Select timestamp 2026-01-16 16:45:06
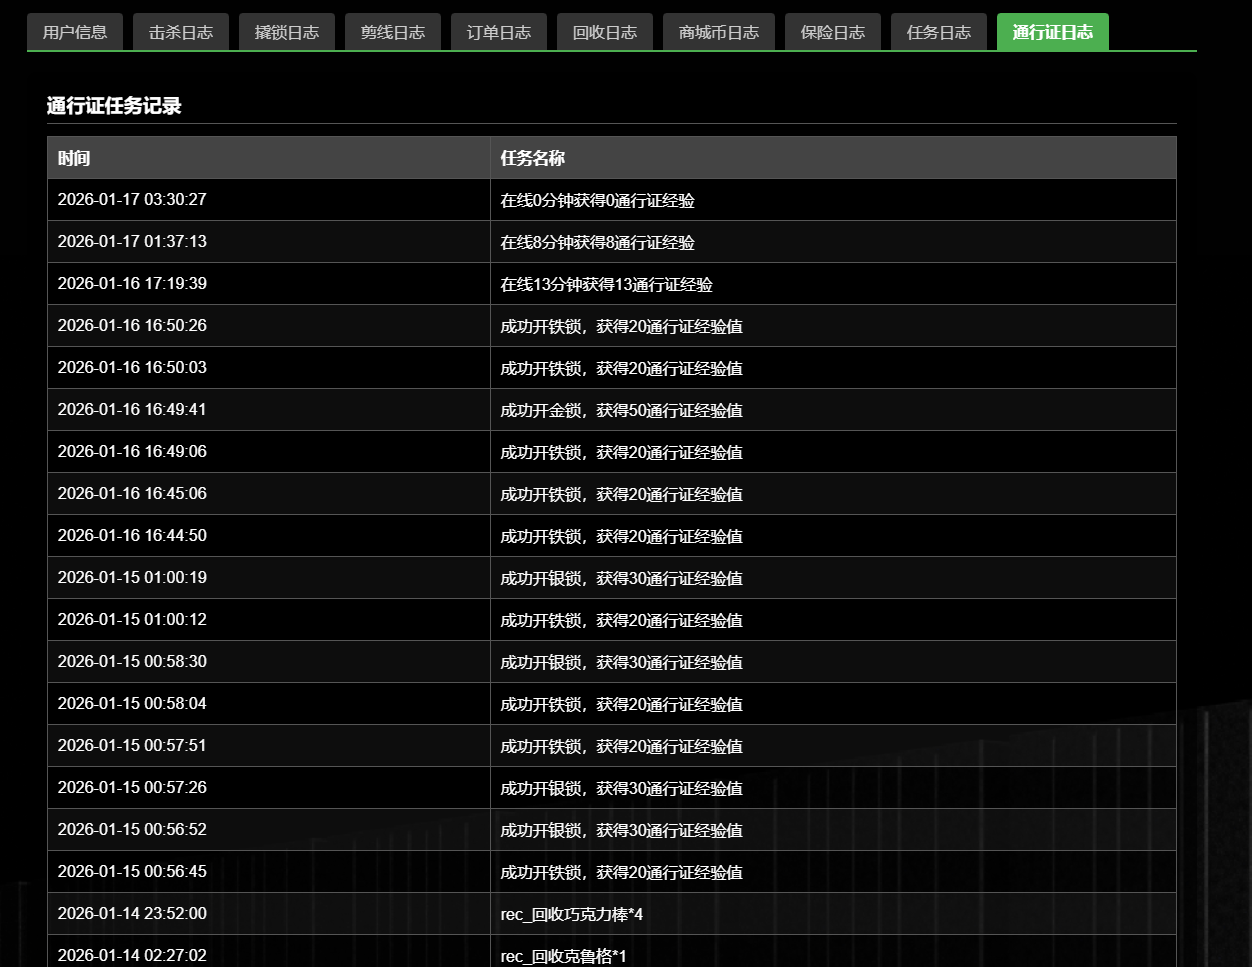 [x=132, y=493]
